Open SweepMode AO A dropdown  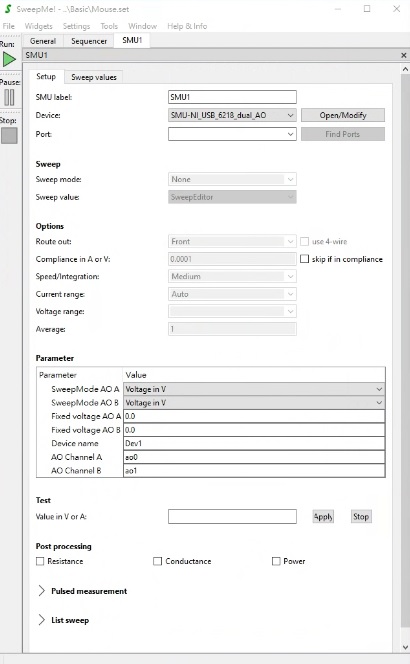coord(254,389)
